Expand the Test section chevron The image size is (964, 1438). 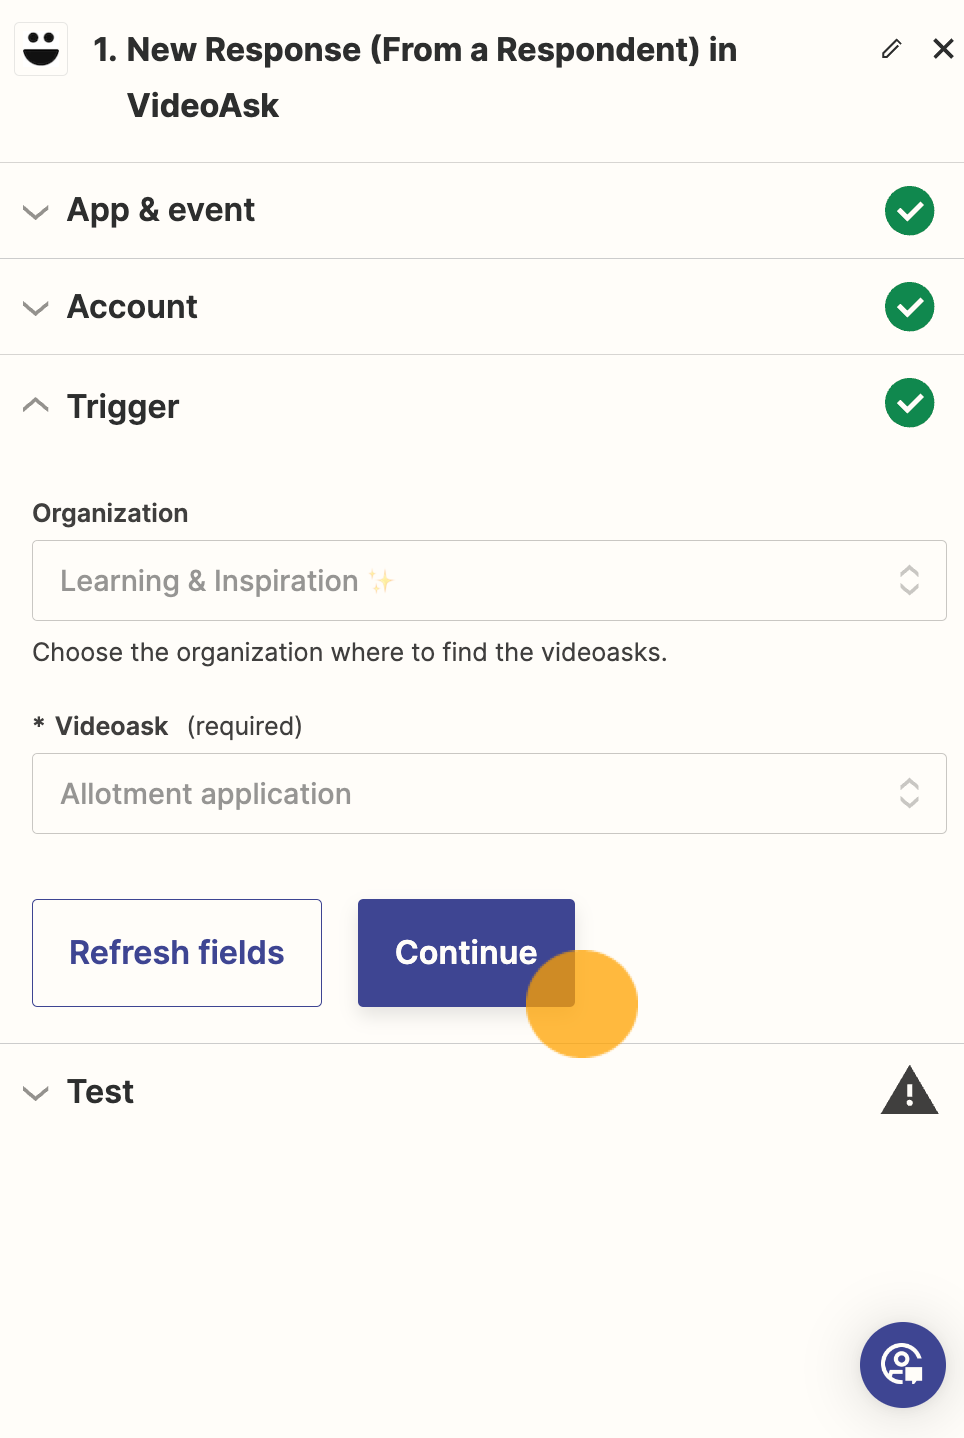(36, 1093)
